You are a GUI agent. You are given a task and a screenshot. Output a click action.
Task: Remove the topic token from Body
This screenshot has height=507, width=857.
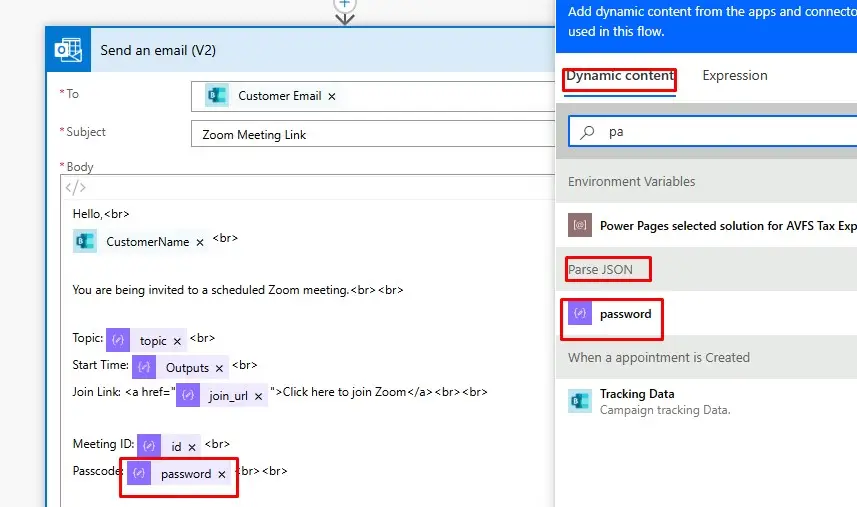pyautogui.click(x=177, y=342)
